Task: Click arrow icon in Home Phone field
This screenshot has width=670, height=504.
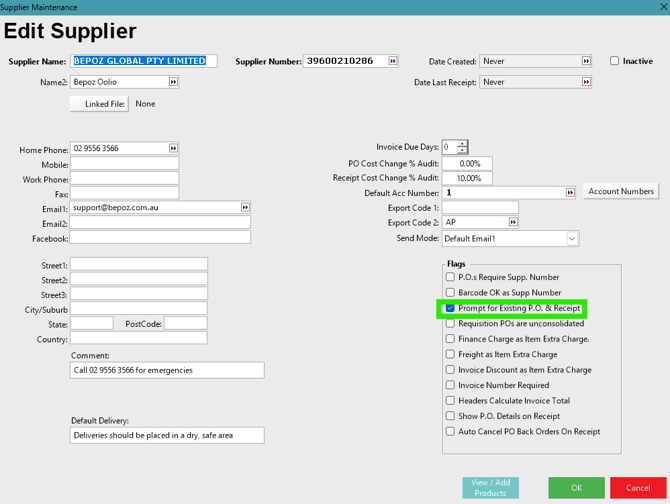Action: 173,148
